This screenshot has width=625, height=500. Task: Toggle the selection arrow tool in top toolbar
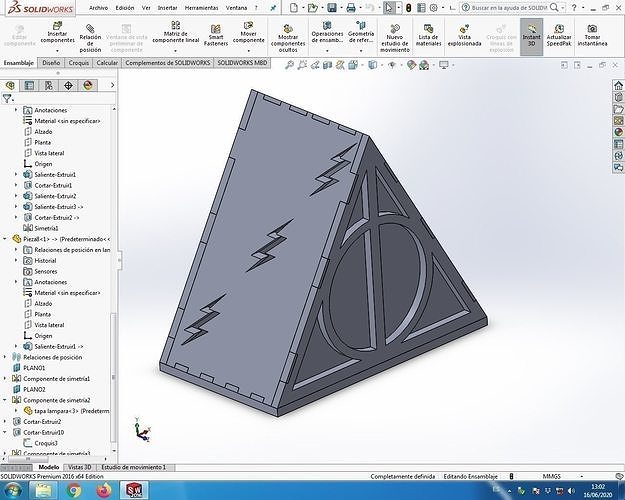tap(388, 8)
